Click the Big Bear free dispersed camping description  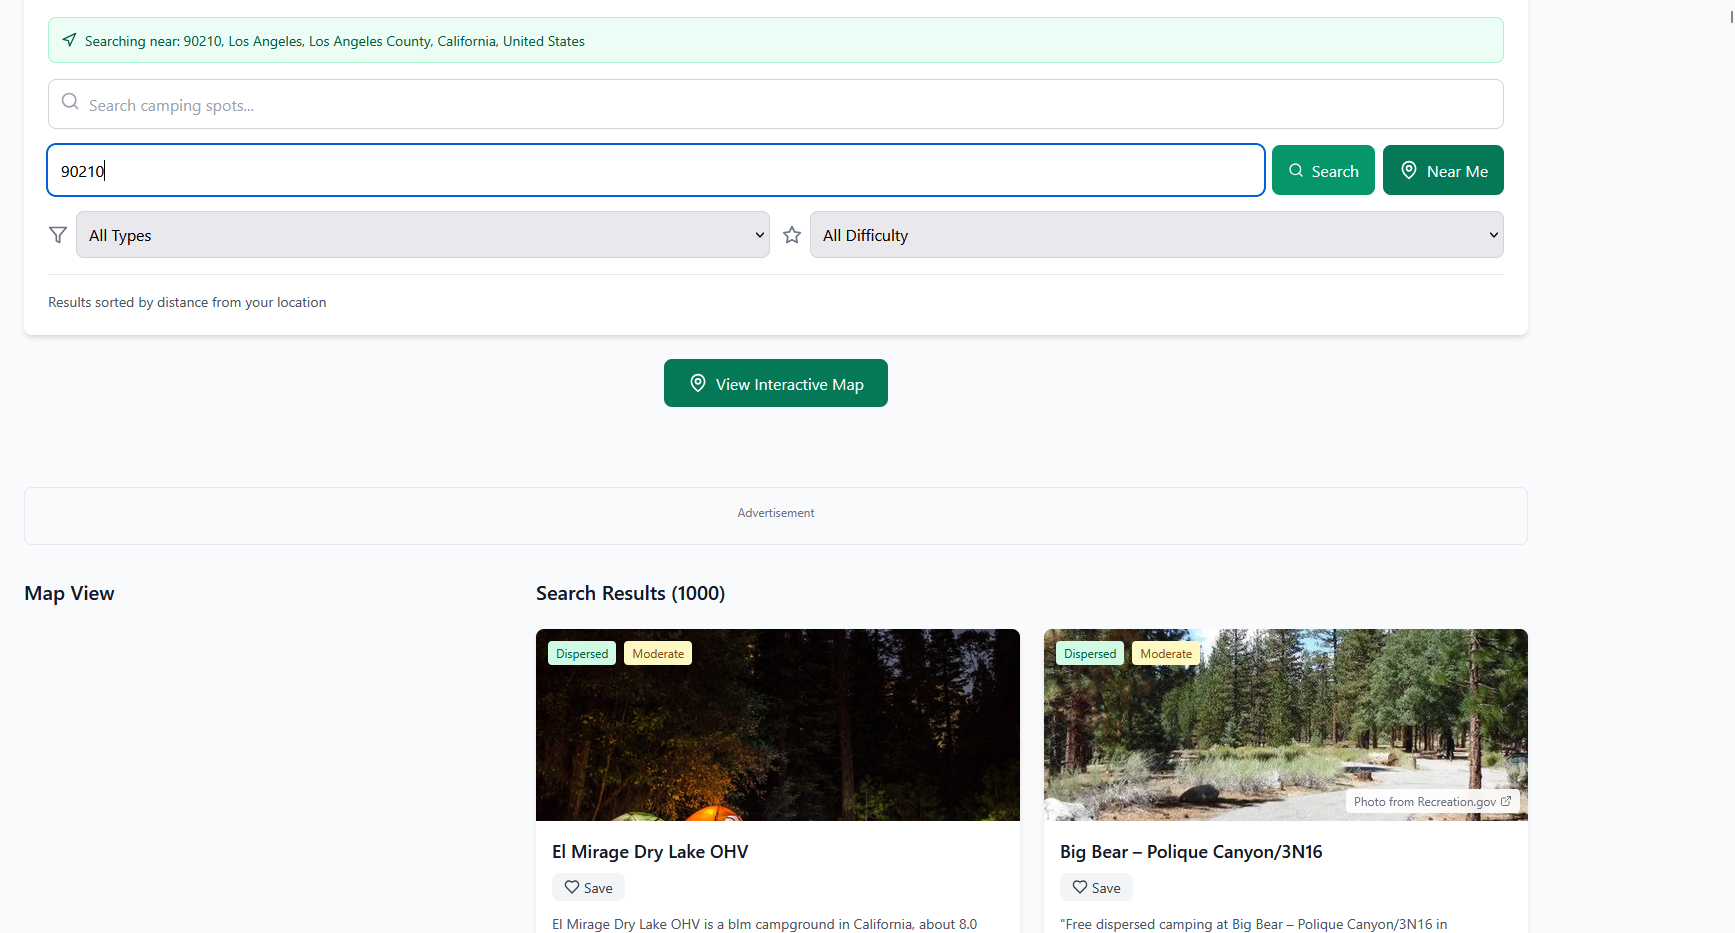pyautogui.click(x=1254, y=925)
